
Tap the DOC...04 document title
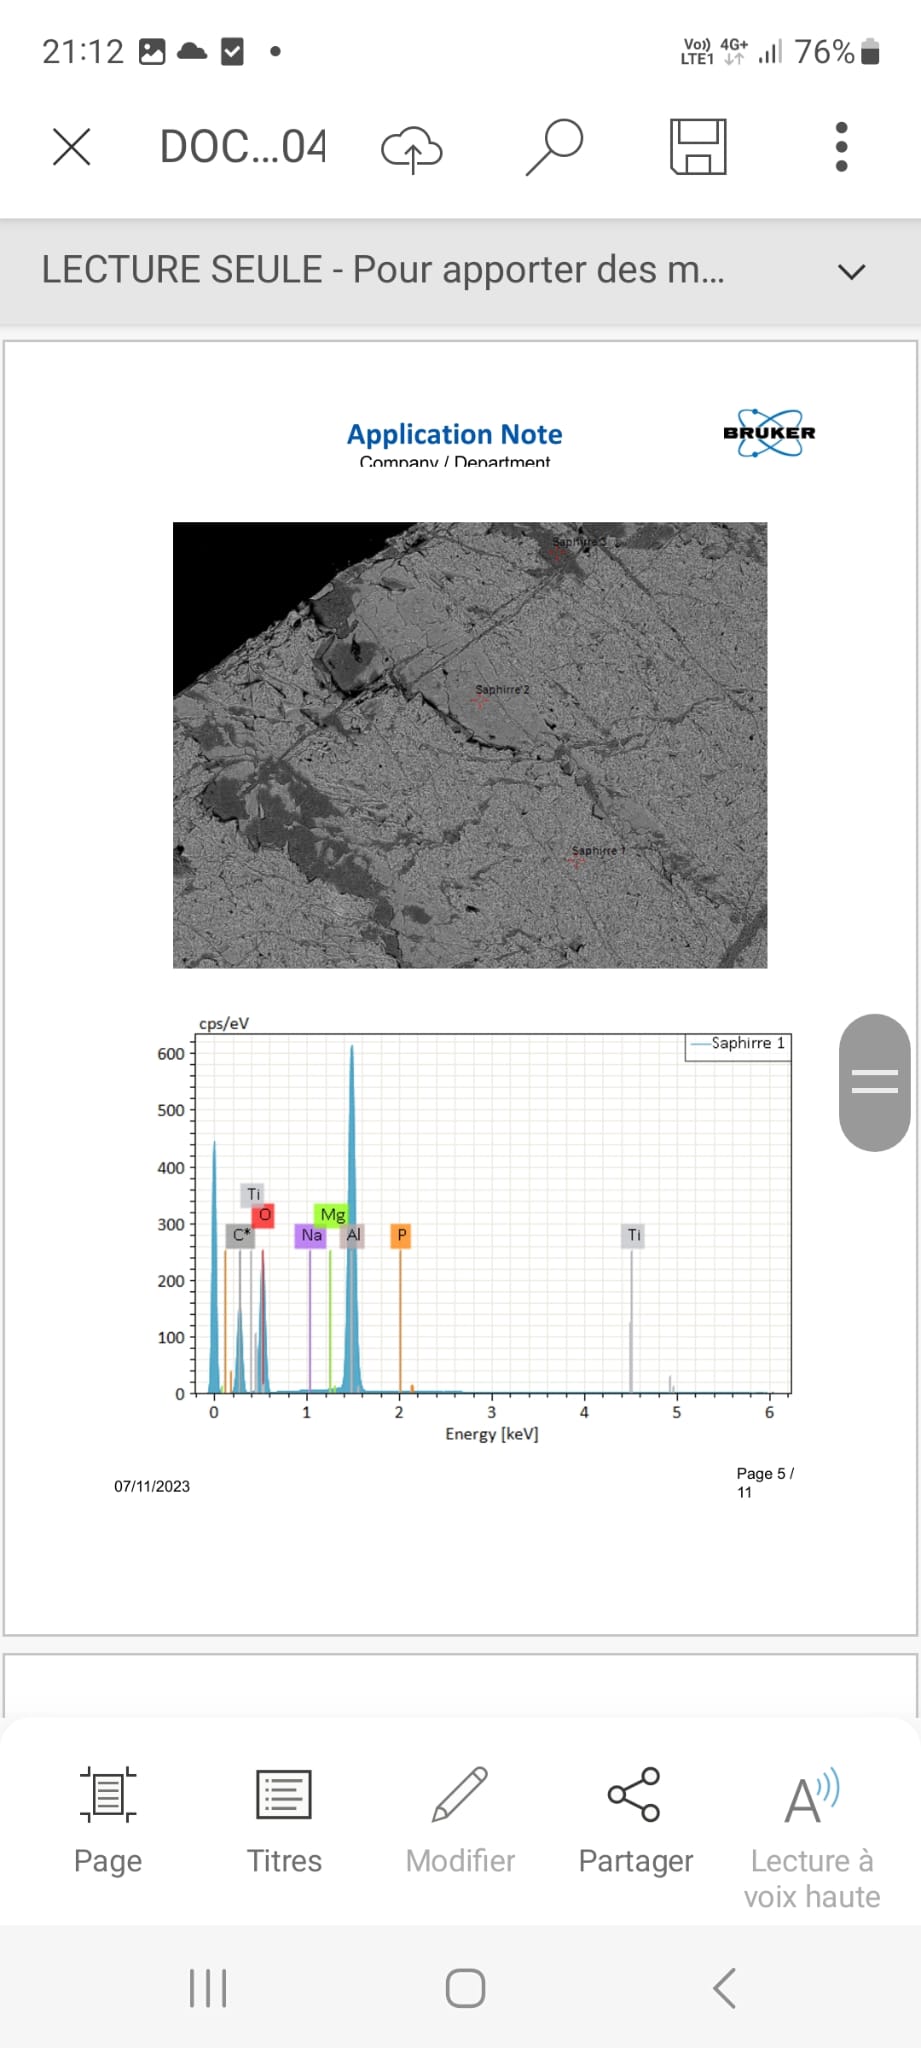243,147
